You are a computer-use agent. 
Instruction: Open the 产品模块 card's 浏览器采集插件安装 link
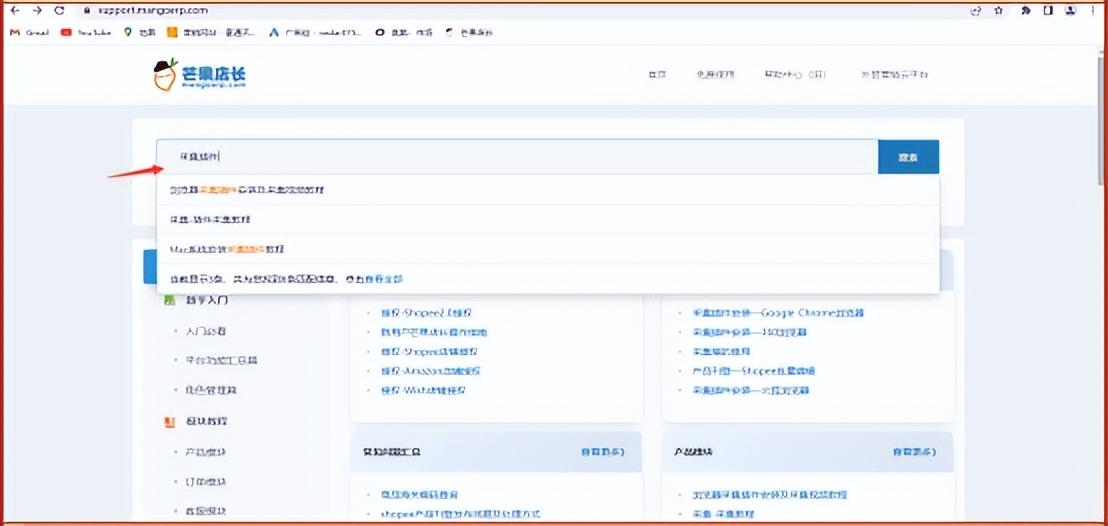770,495
